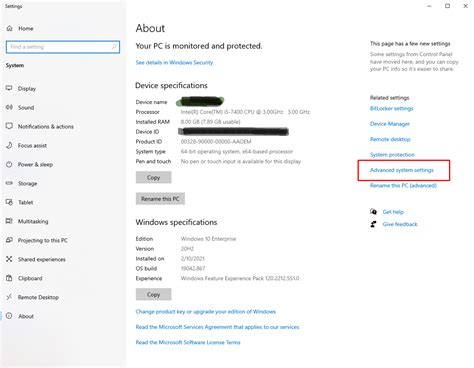The height and width of the screenshot is (368, 474).
Task: Select the Sound speaker icon
Action: click(x=9, y=107)
